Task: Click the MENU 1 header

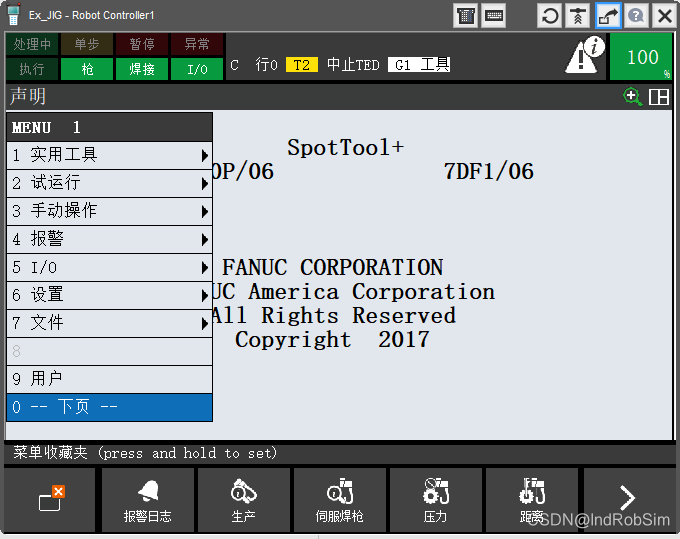Action: pos(109,127)
